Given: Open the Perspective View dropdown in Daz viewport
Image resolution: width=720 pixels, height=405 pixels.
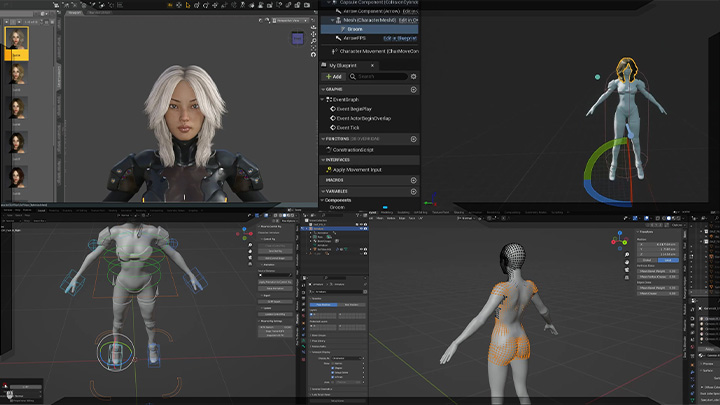Looking at the screenshot, I should [291, 21].
